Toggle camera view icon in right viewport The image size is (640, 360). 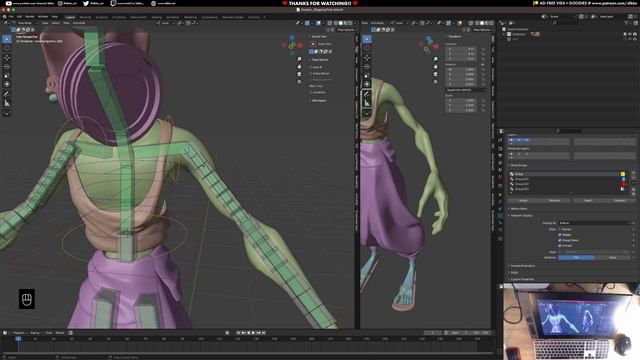tap(436, 74)
